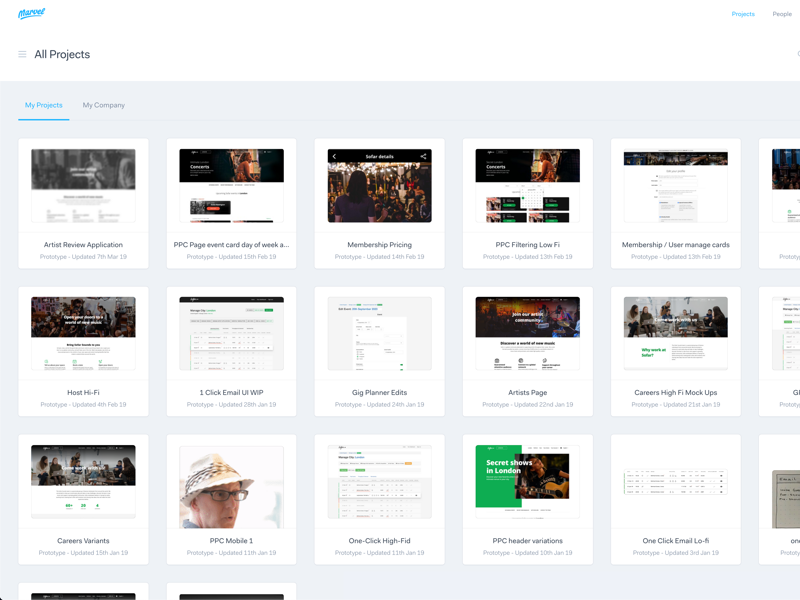Screen dimensions: 800x600
Task: Click the 'All Projects' heading
Action: click(x=62, y=54)
